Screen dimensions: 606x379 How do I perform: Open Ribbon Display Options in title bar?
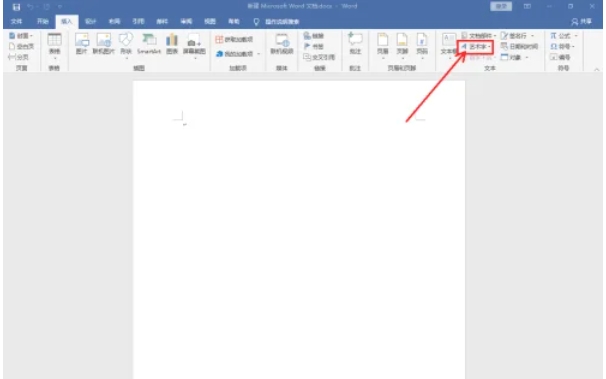click(527, 6)
